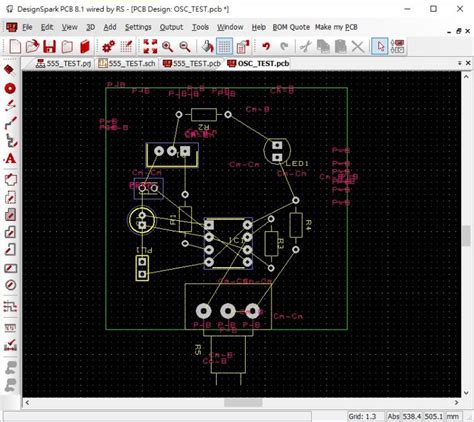
Task: Open the Help menu
Action: coord(259,27)
